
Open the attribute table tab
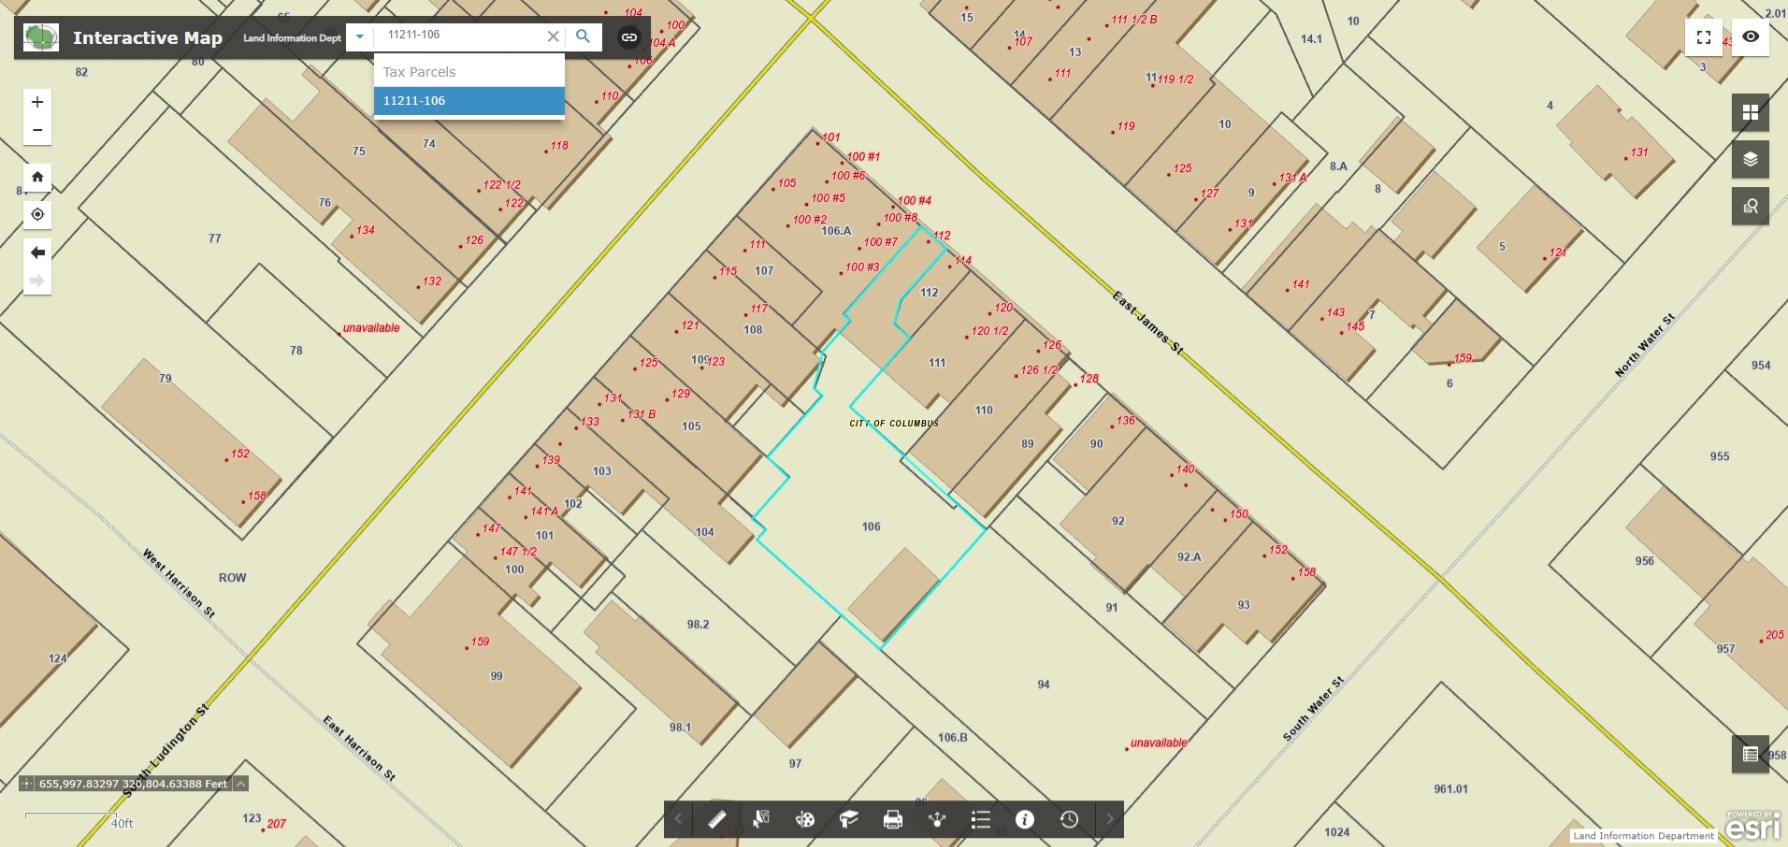1750,754
